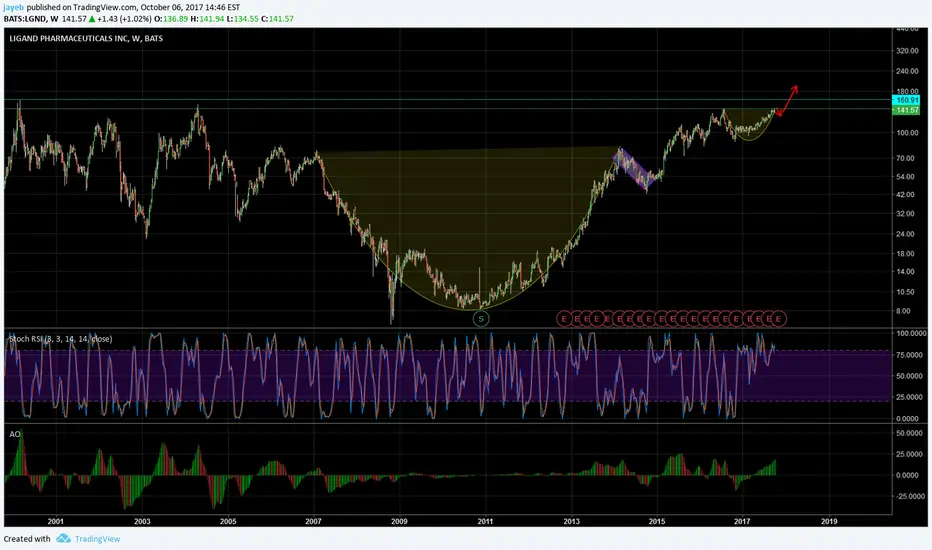Click the green 141.57 axis price label
932x550 pixels.
[x=906, y=110]
